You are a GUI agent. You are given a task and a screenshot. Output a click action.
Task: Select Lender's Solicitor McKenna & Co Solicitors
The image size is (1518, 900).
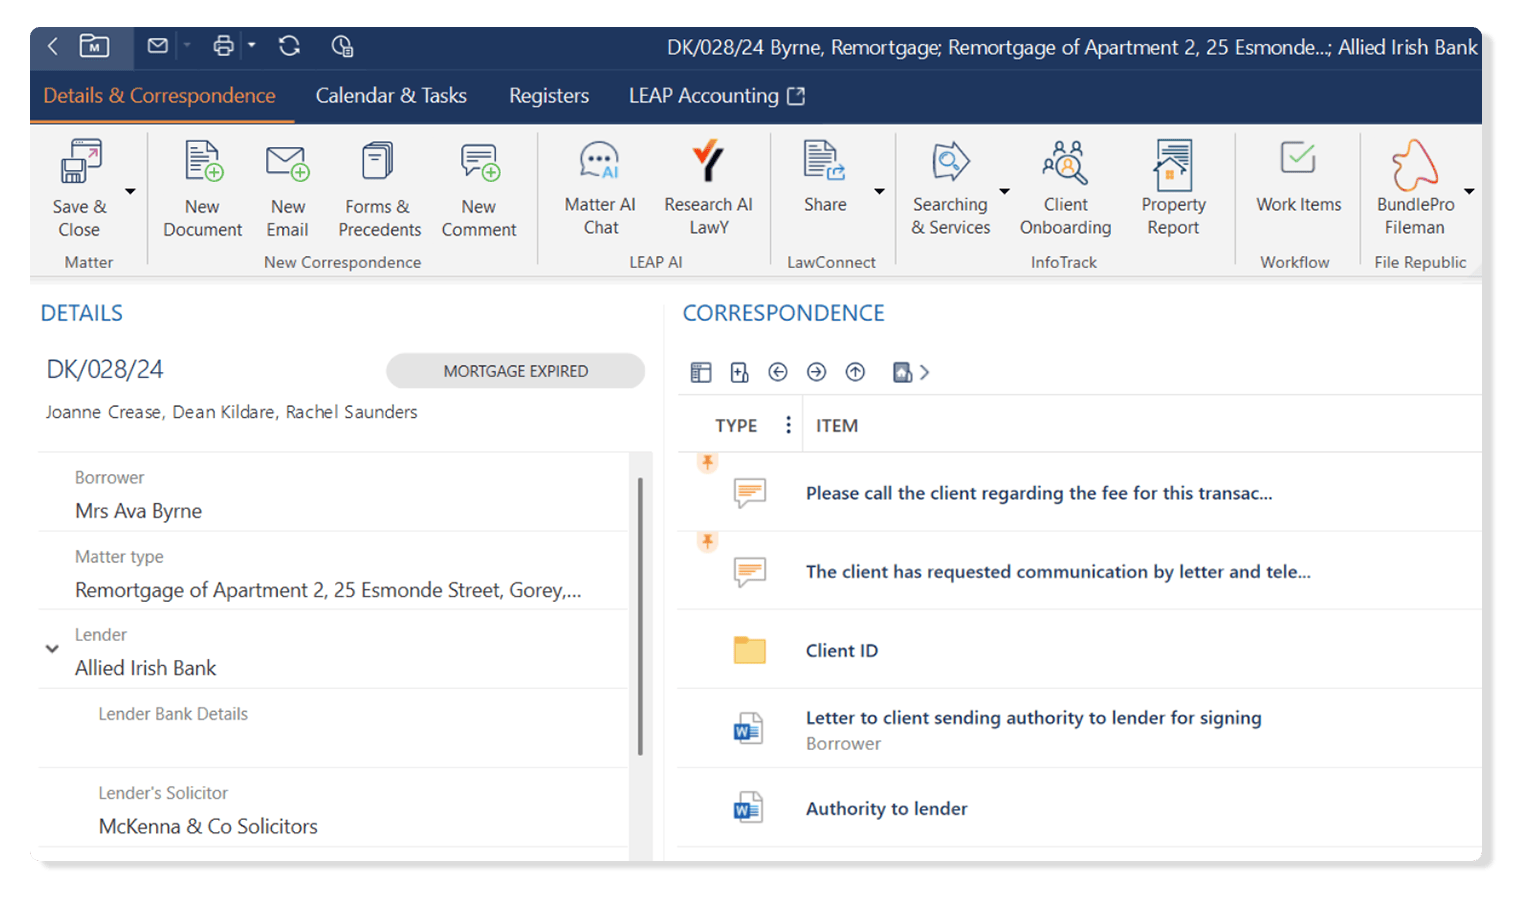[333, 809]
